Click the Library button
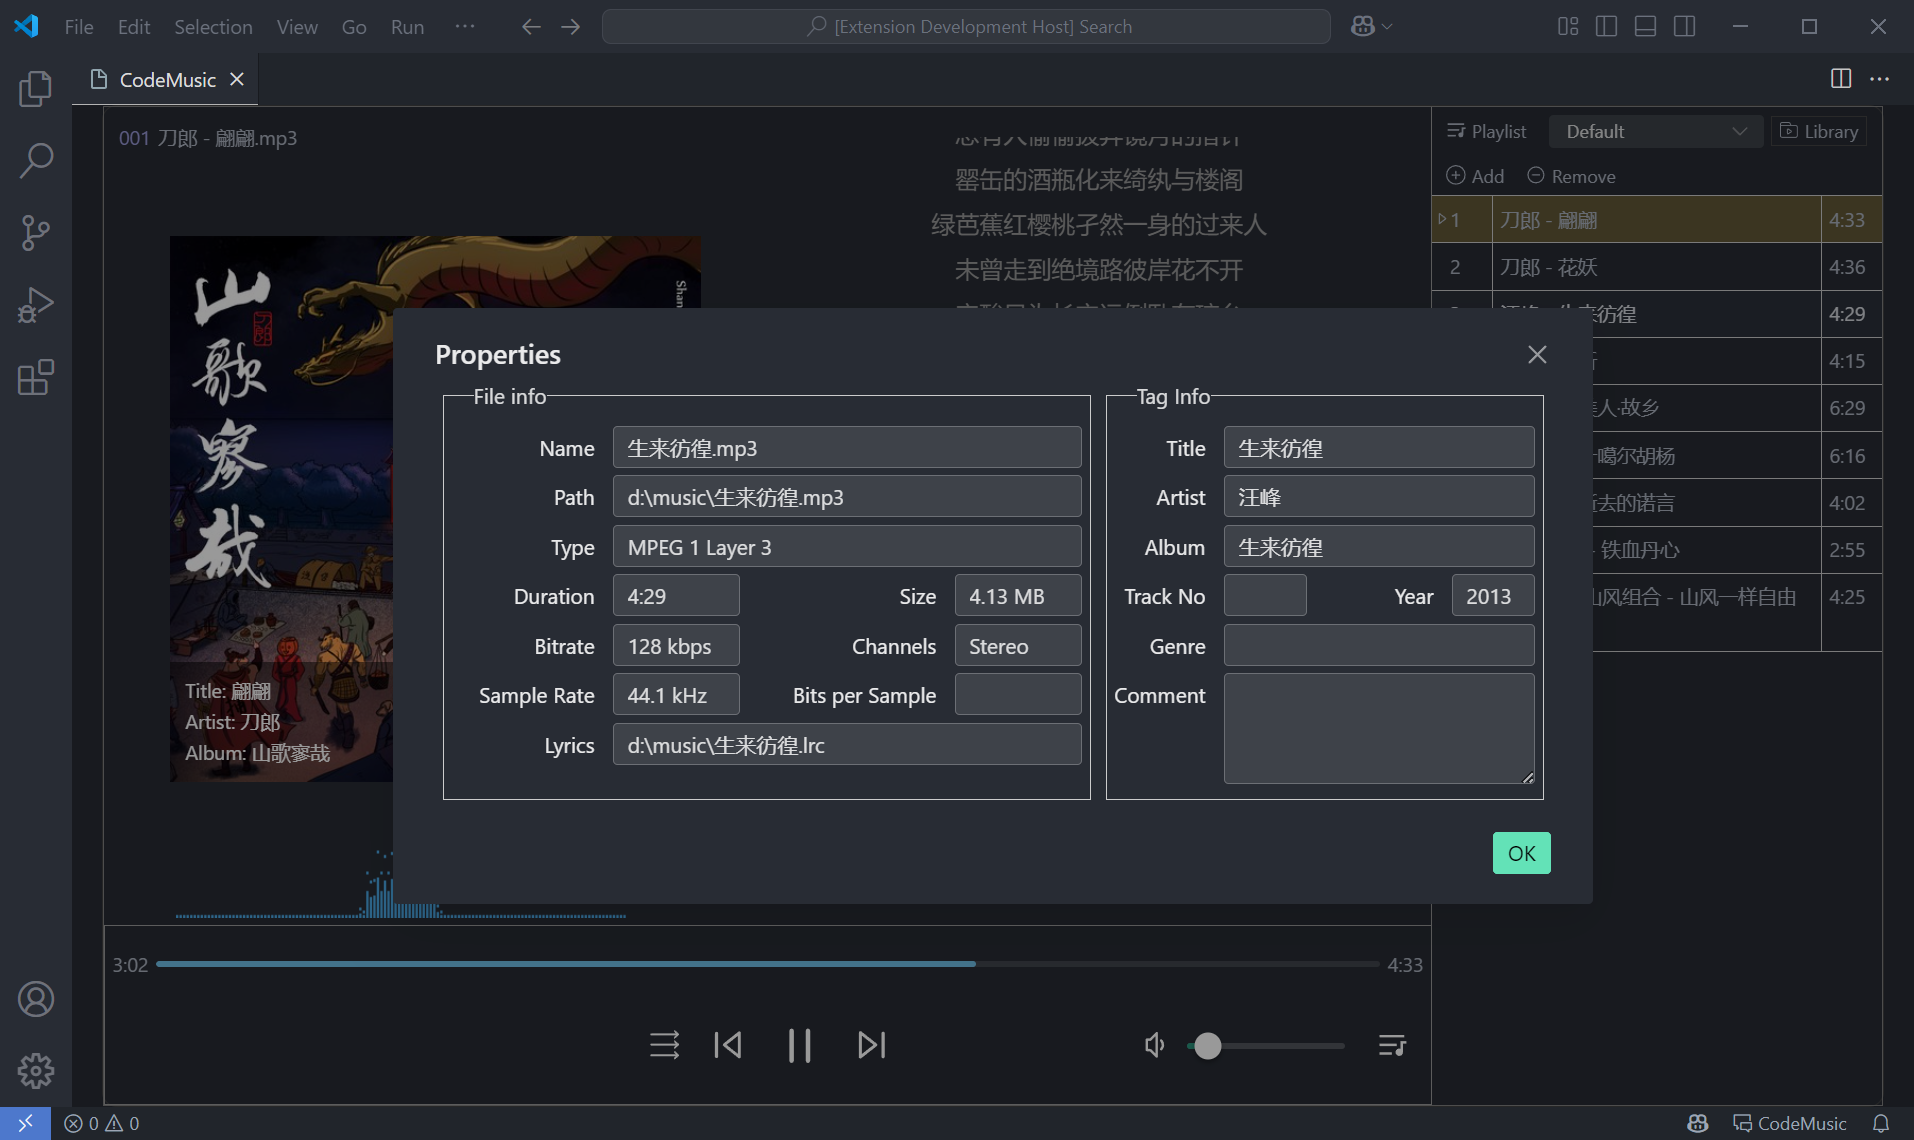This screenshot has height=1140, width=1914. [1819, 131]
